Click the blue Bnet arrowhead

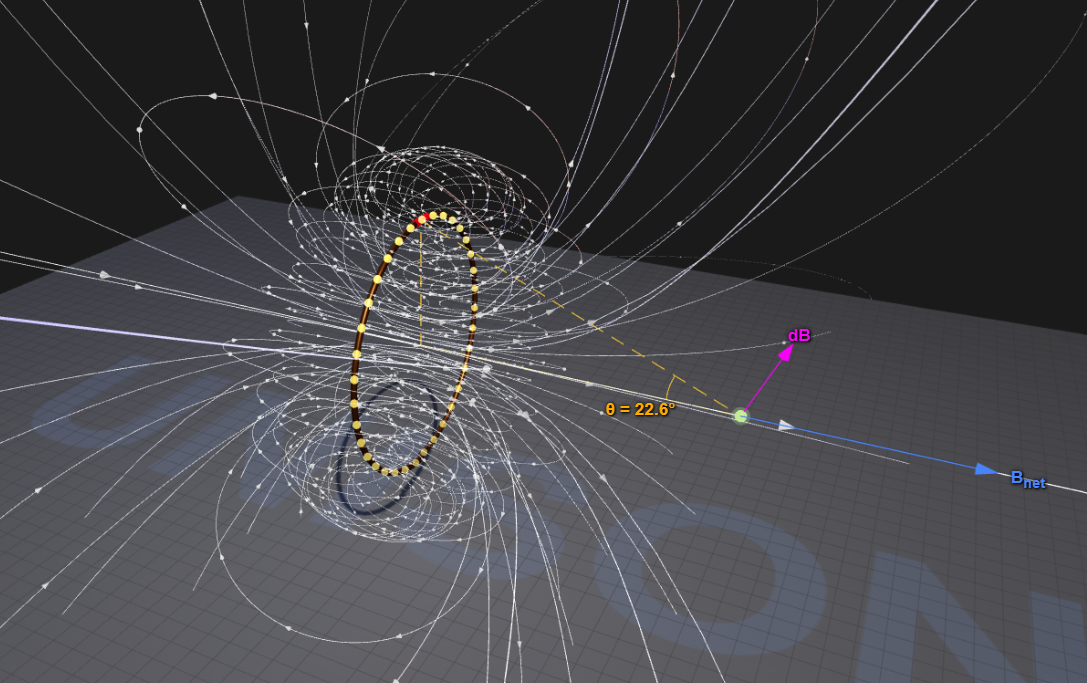987,469
